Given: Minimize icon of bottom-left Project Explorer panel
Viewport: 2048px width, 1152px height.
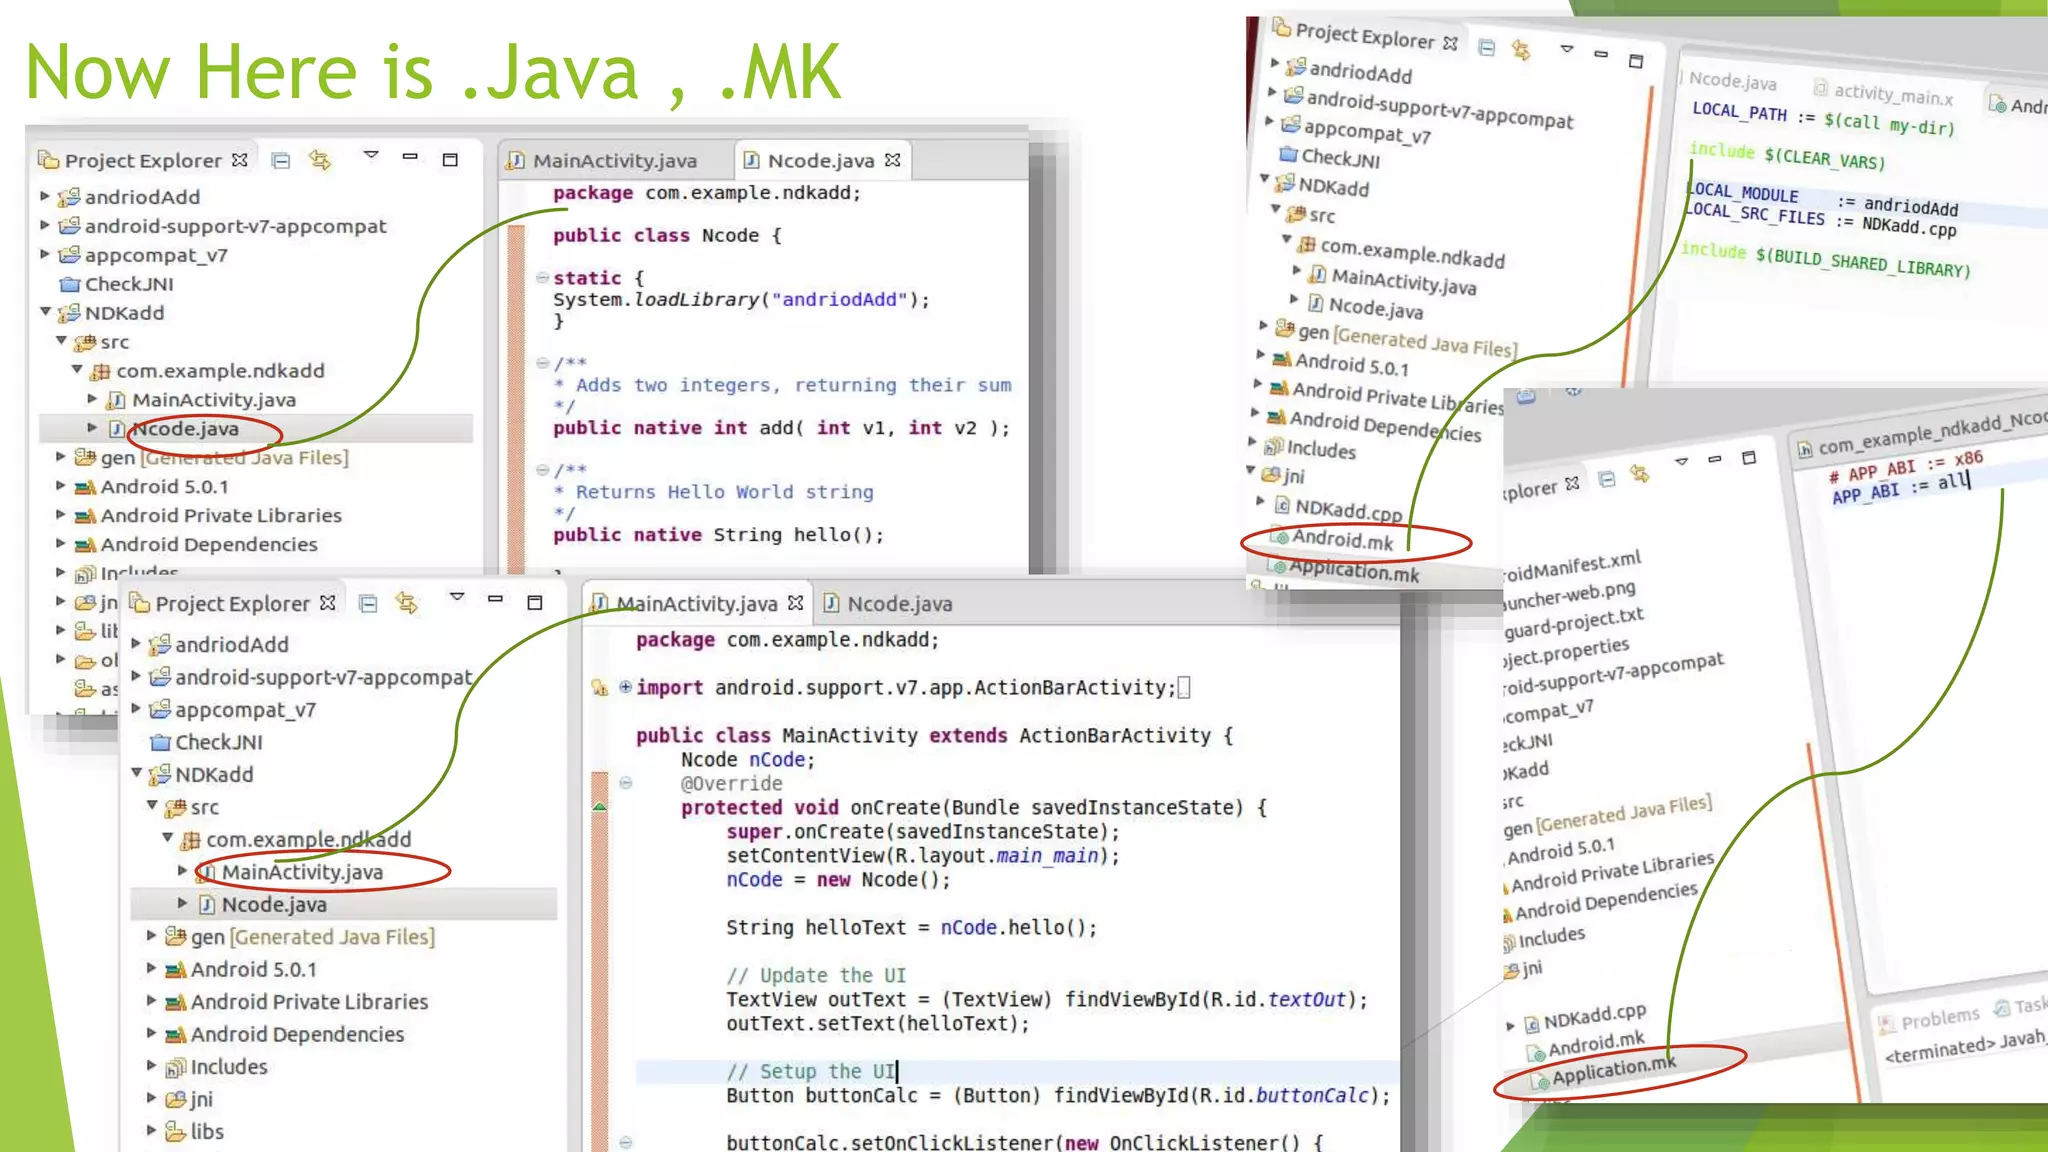Looking at the screenshot, I should [x=495, y=599].
